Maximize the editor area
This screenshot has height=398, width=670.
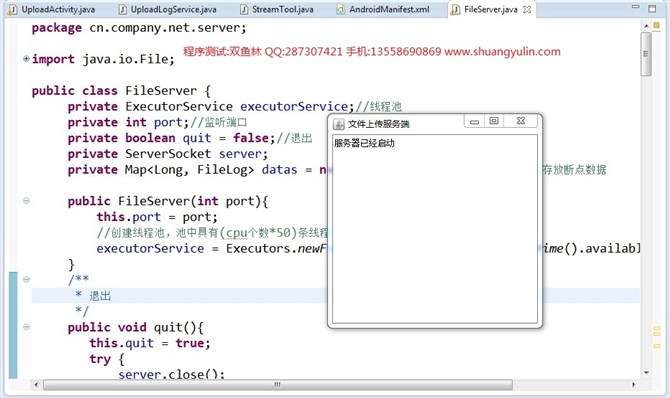tap(652, 8)
